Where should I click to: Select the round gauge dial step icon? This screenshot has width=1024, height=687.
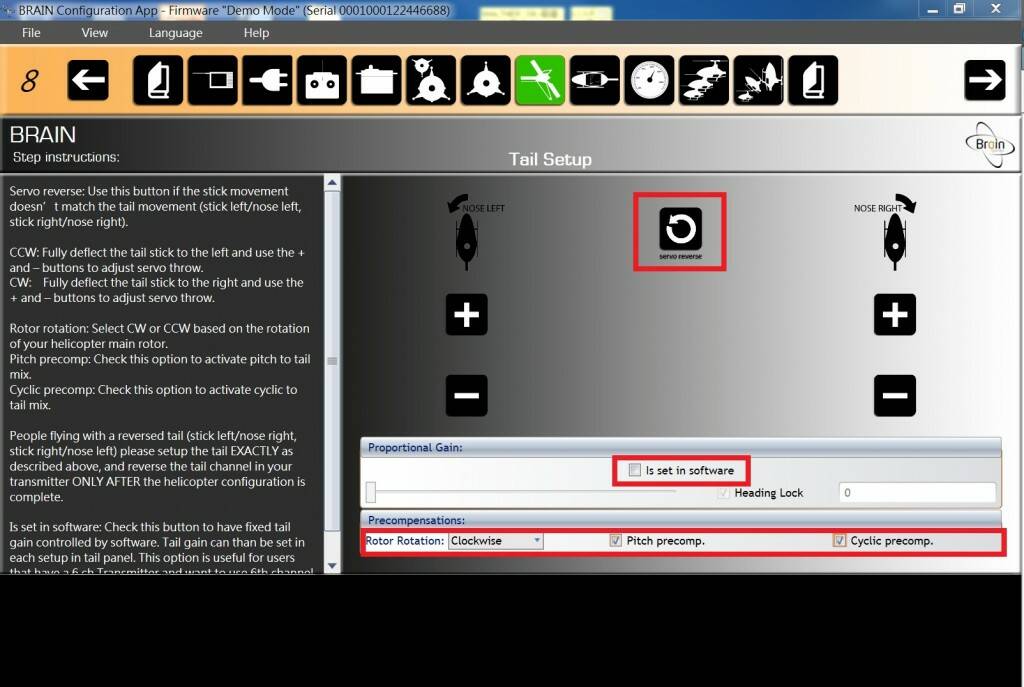tap(649, 80)
